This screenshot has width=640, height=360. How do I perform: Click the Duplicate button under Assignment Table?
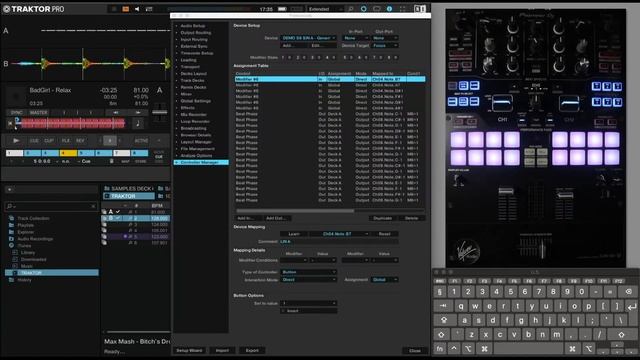(x=382, y=218)
